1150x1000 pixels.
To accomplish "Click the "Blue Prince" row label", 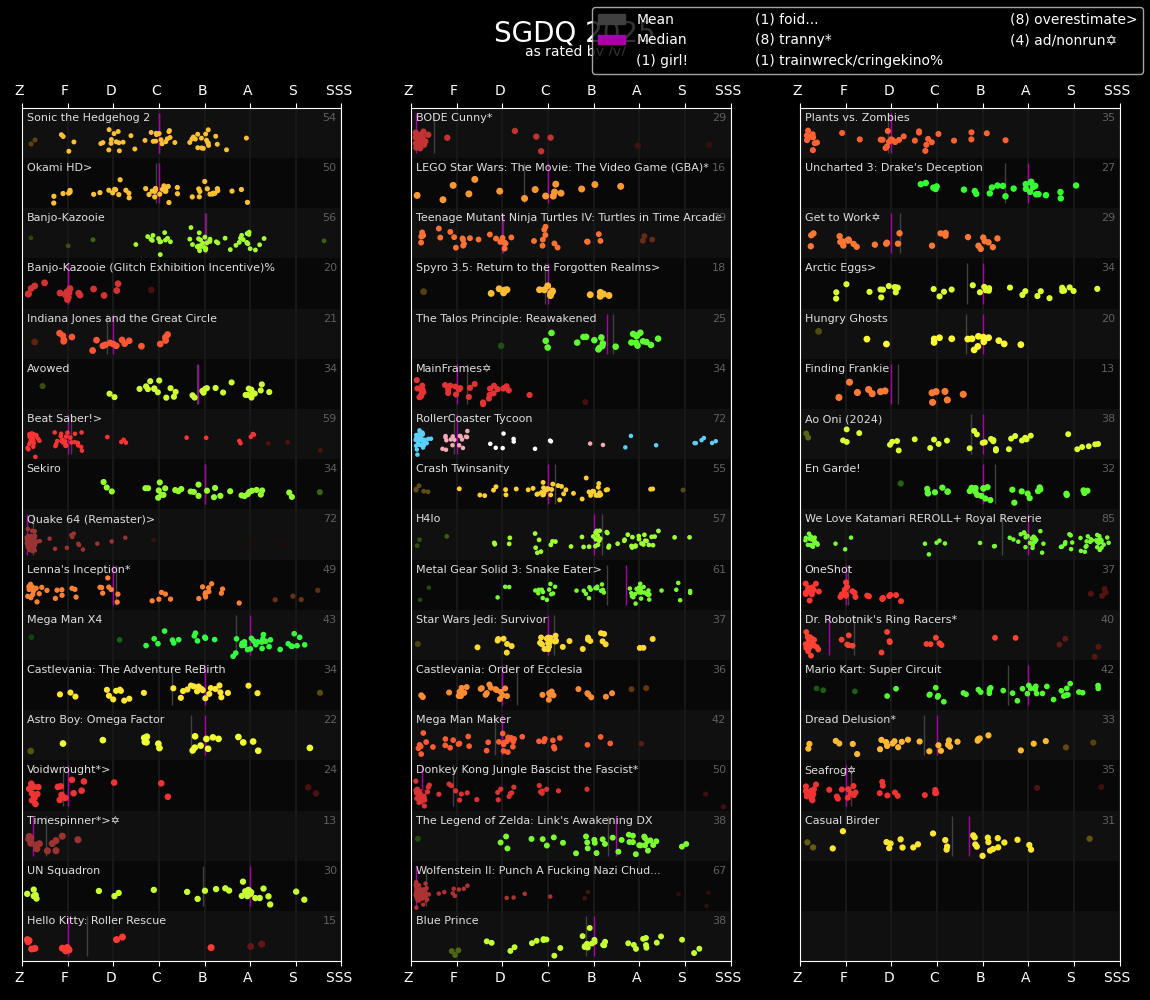I will 447,920.
